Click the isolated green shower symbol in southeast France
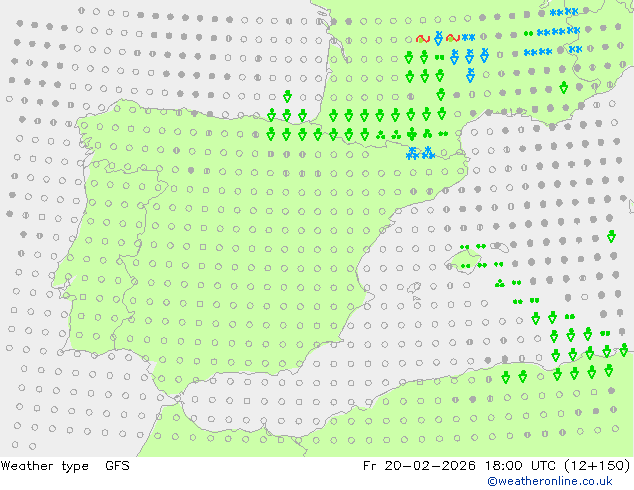This screenshot has height=490, width=634. click(564, 87)
